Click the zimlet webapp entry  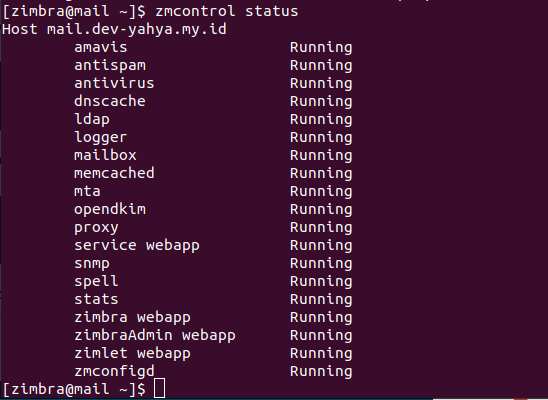pyautogui.click(x=132, y=354)
